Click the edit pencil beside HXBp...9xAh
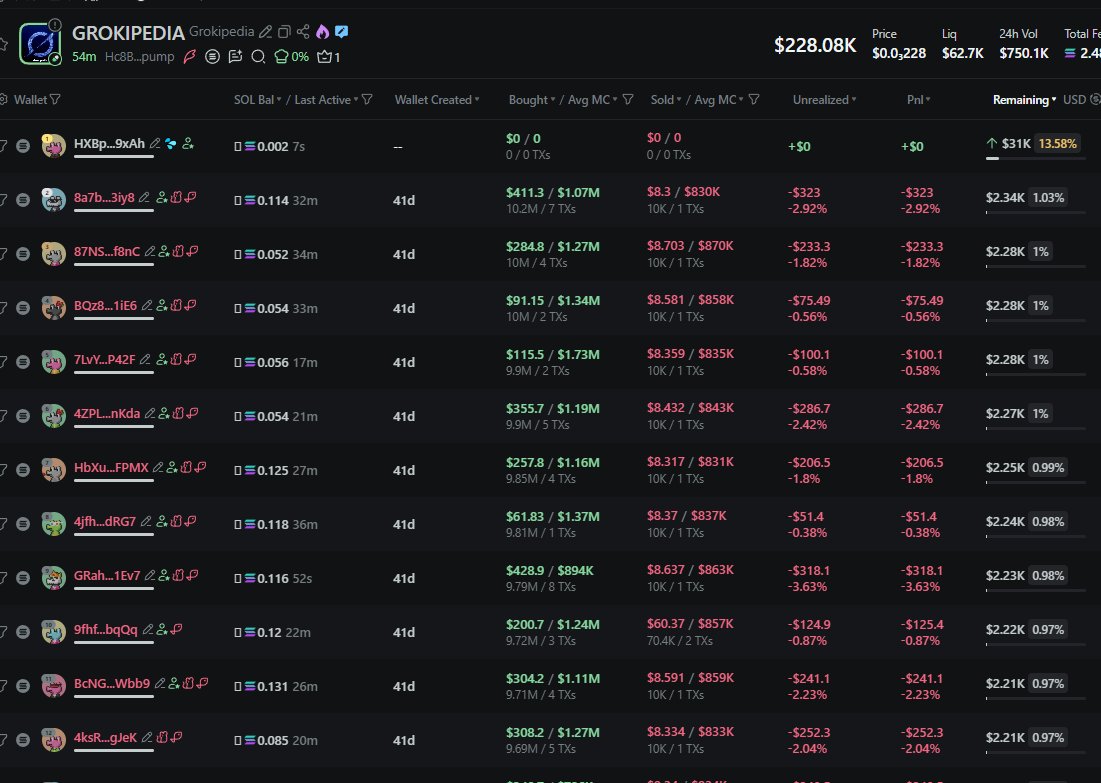Viewport: 1101px width, 783px height. click(154, 143)
